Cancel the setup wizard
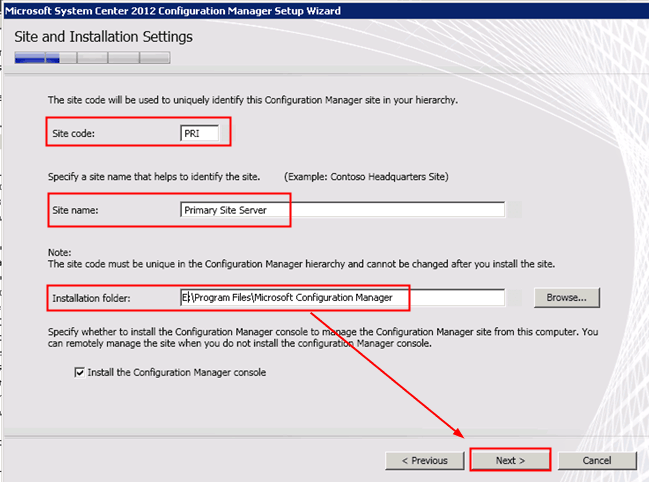 pos(596,460)
